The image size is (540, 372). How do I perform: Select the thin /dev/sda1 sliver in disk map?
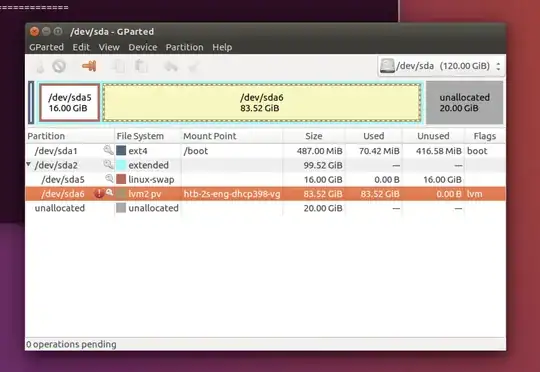(x=31, y=103)
